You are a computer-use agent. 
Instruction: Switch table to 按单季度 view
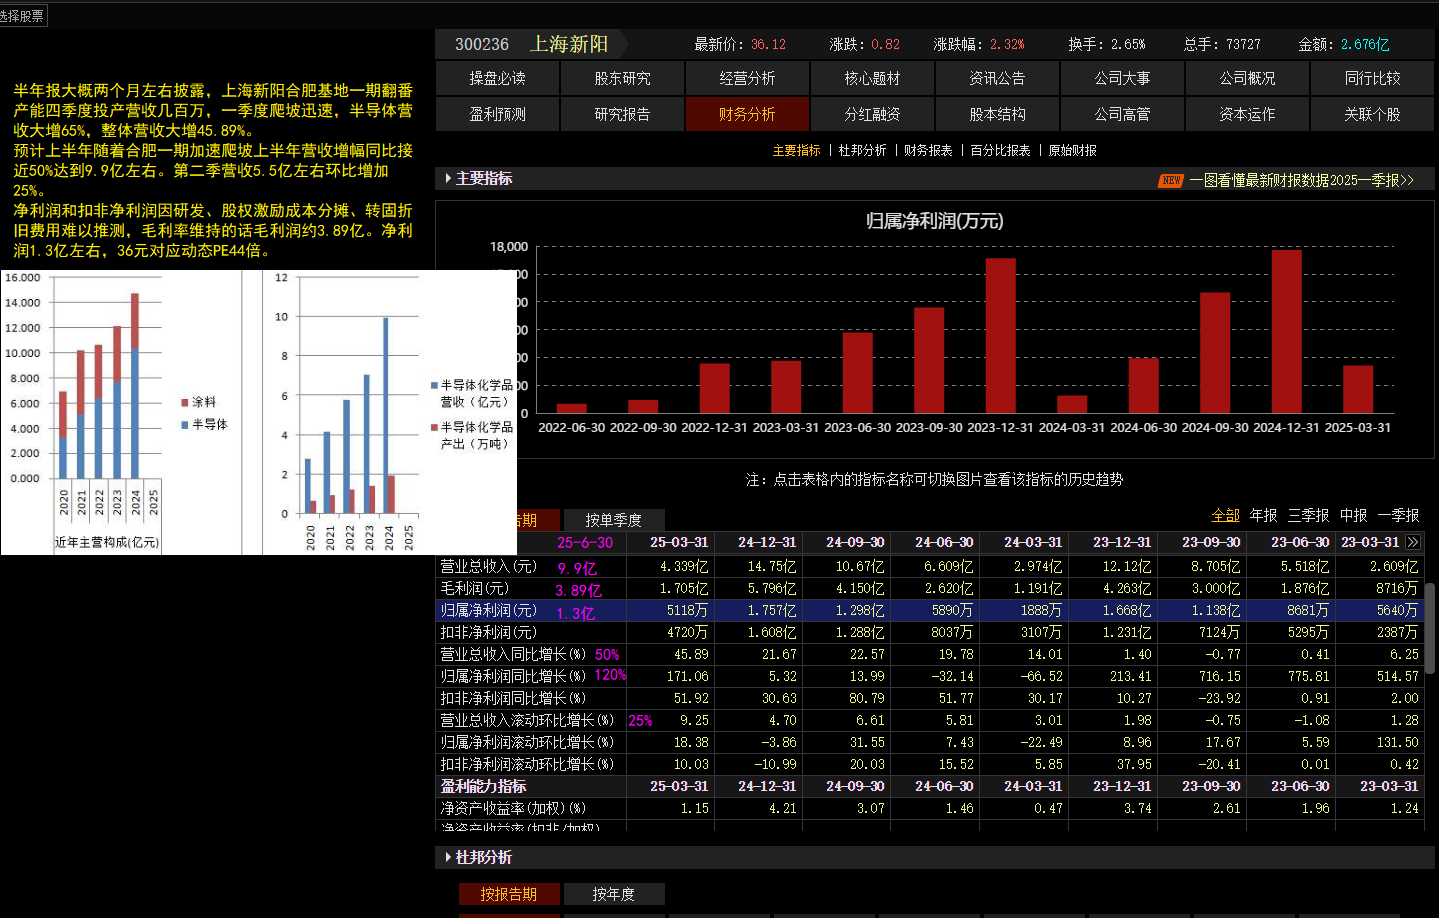pos(613,520)
